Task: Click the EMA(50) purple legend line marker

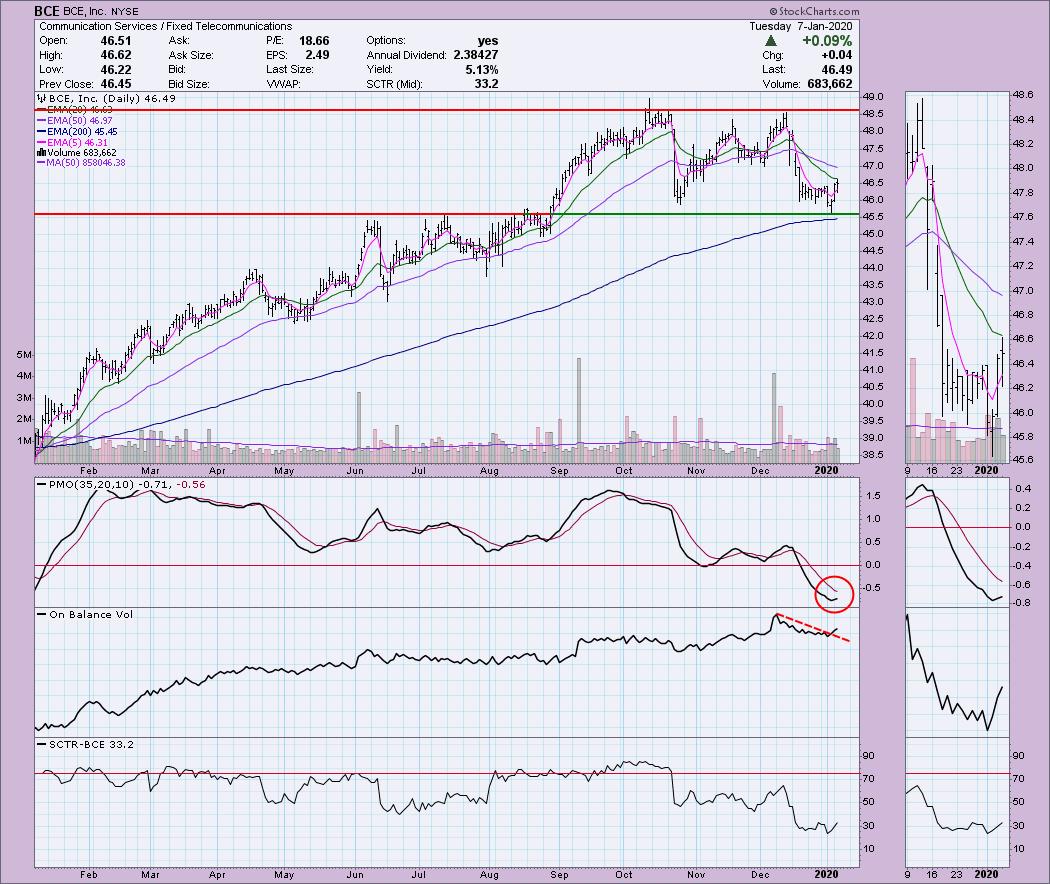Action: (x=42, y=121)
